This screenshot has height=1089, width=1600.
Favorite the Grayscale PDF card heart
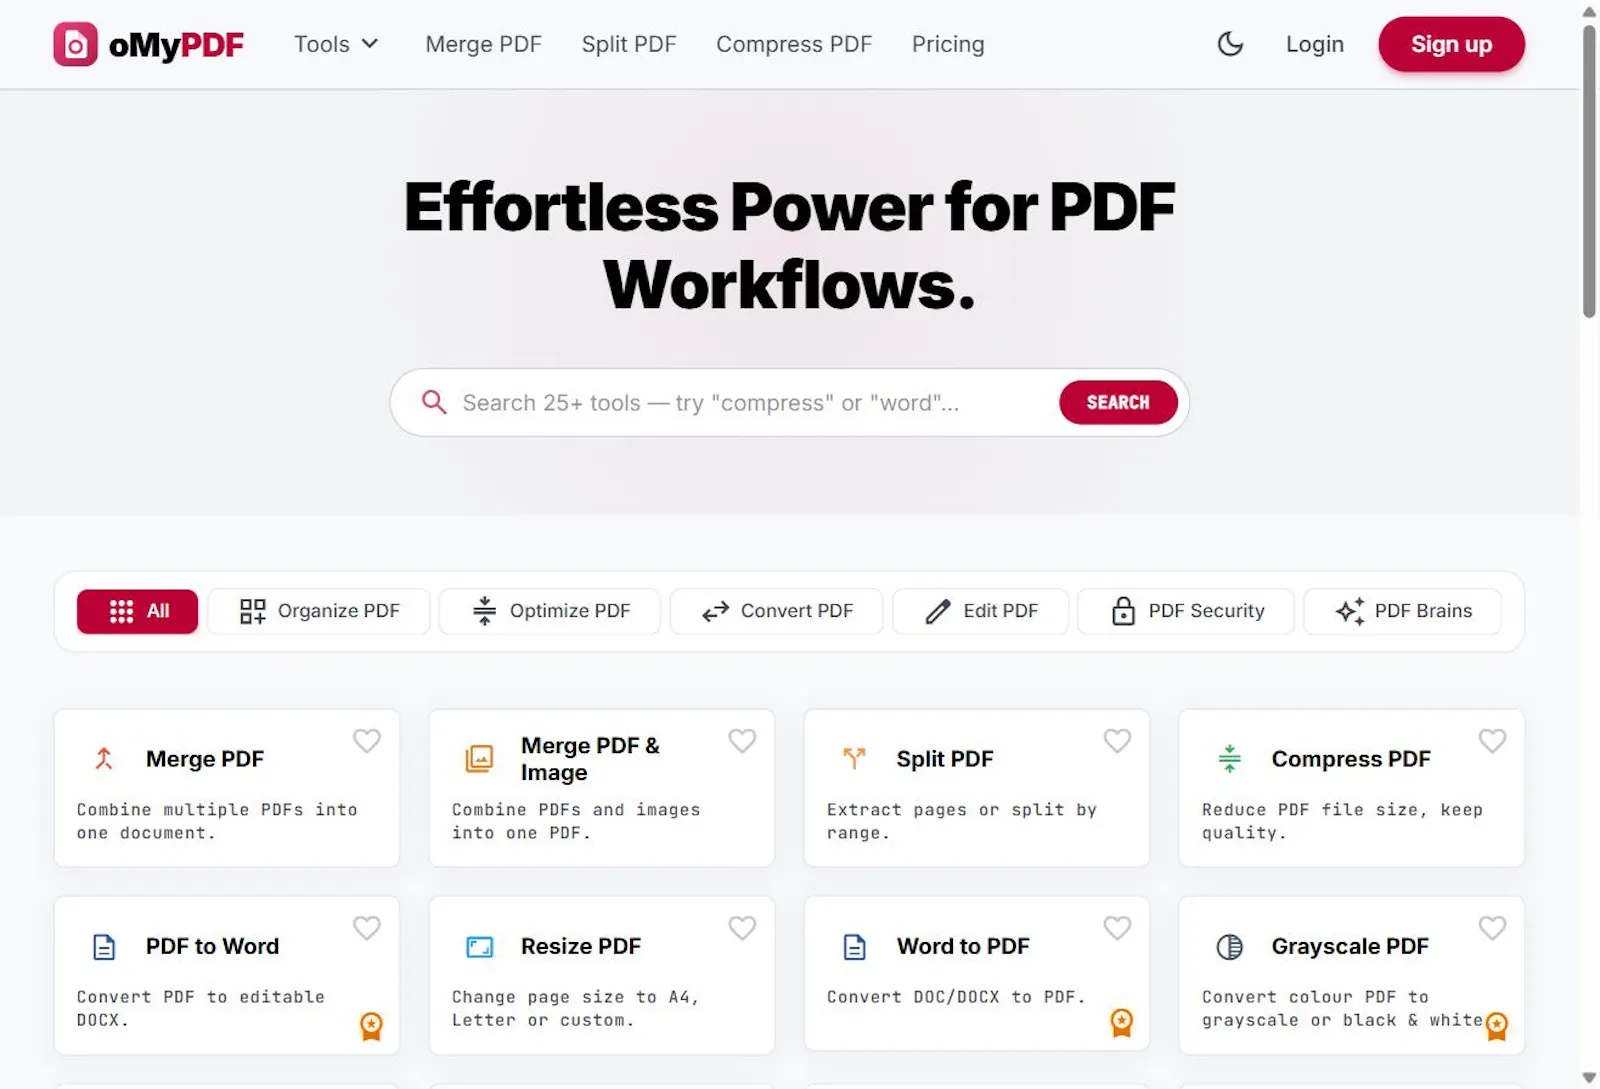1492,928
